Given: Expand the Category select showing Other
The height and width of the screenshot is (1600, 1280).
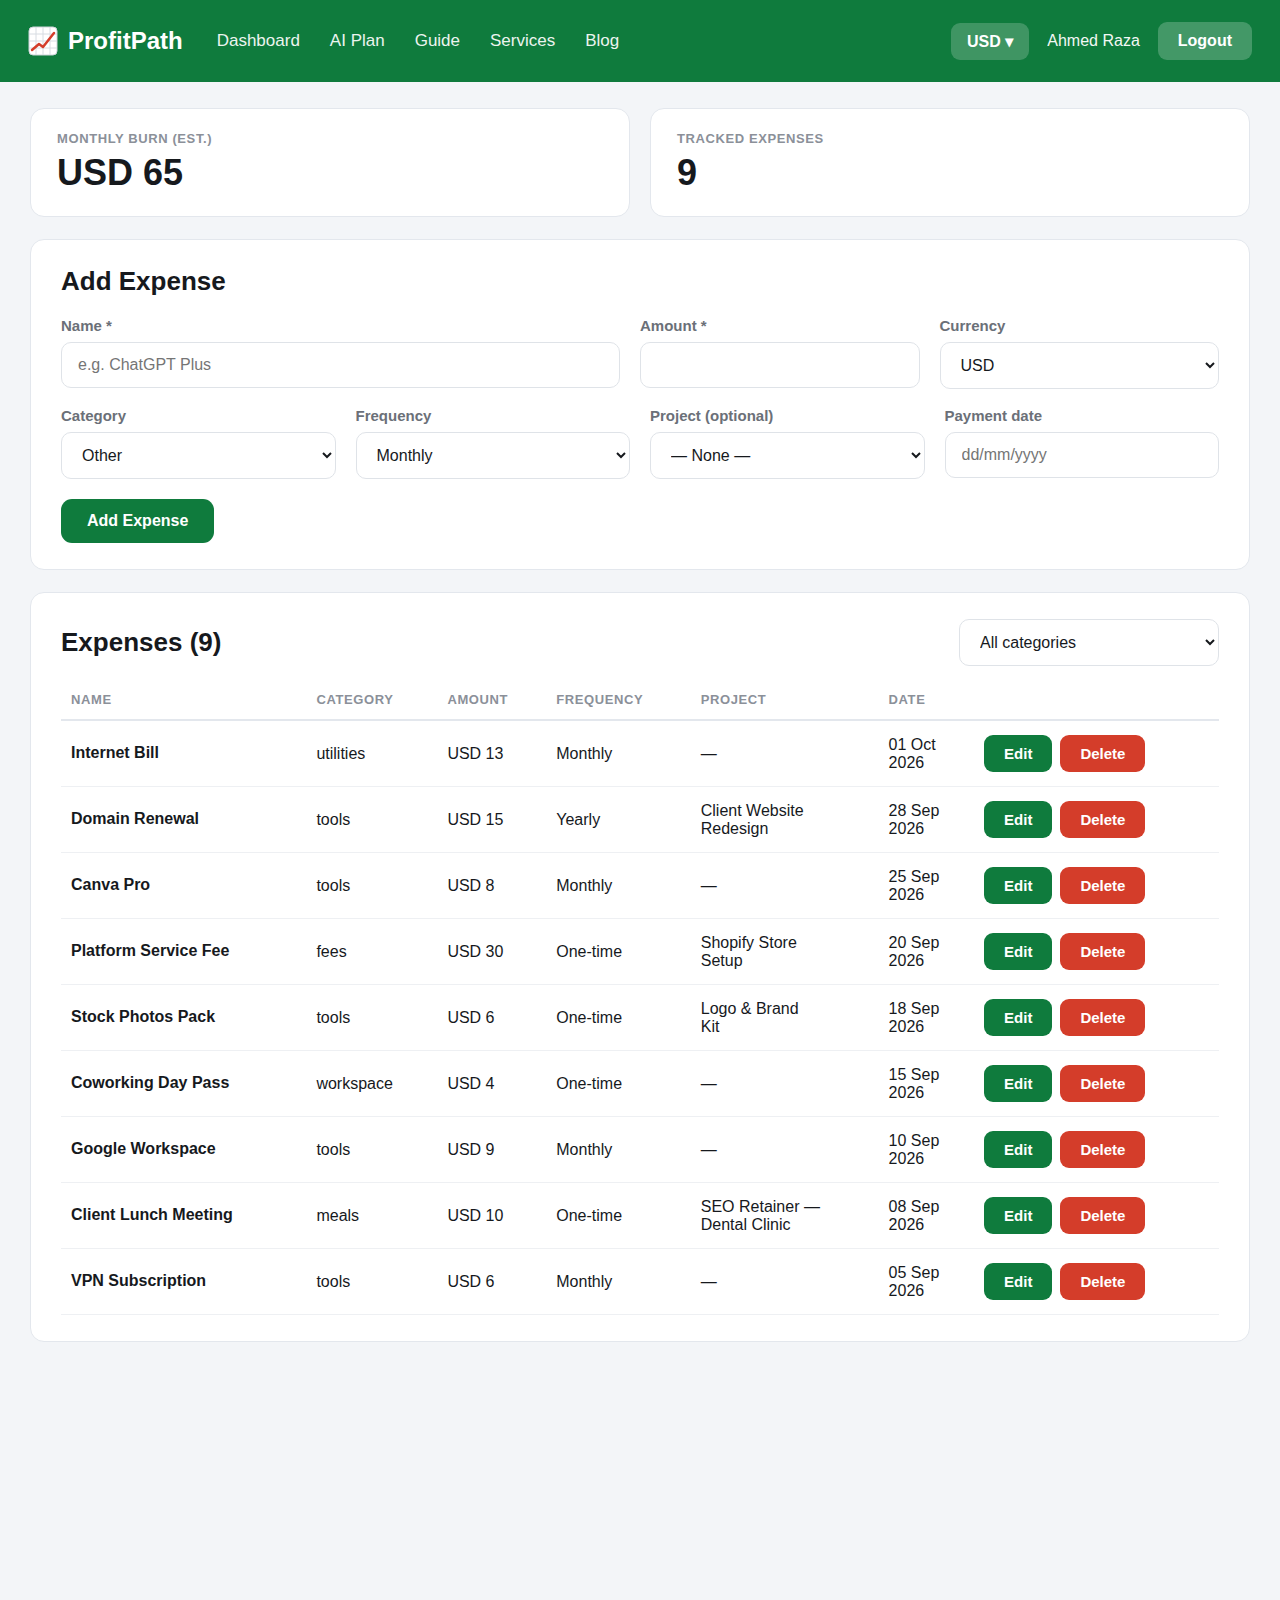Looking at the screenshot, I should coord(198,455).
